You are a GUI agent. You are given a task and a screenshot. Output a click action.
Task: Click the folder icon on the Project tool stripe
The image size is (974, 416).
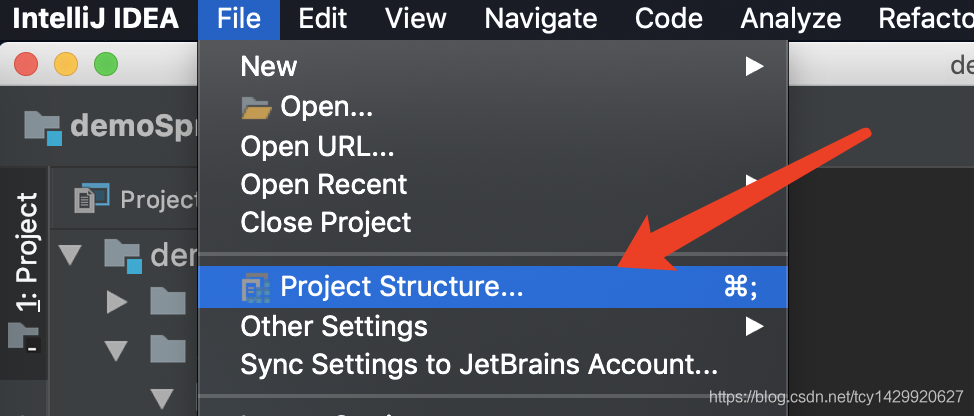pos(24,338)
